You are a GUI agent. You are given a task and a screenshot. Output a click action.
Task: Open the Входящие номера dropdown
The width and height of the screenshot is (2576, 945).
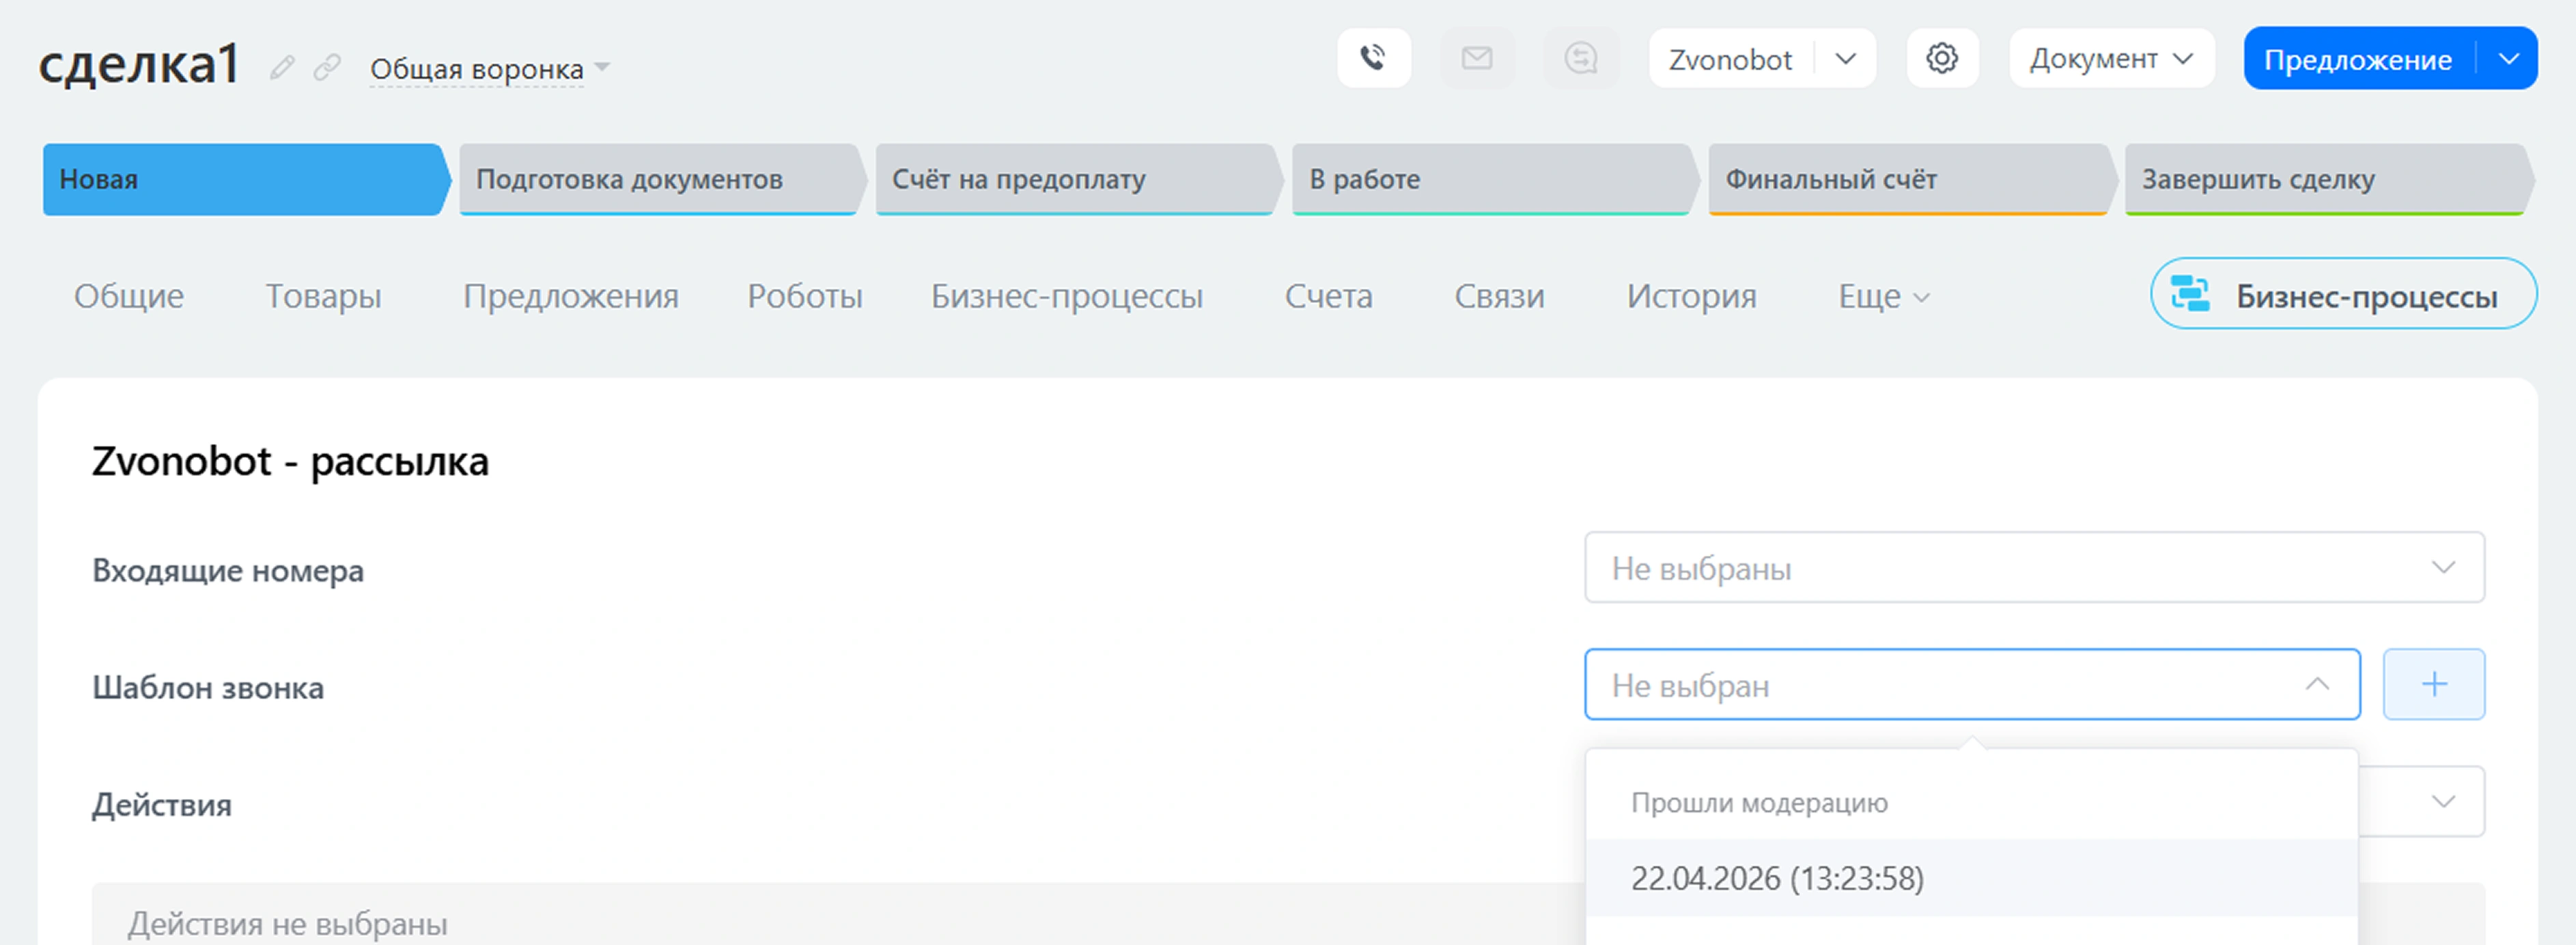(2034, 567)
